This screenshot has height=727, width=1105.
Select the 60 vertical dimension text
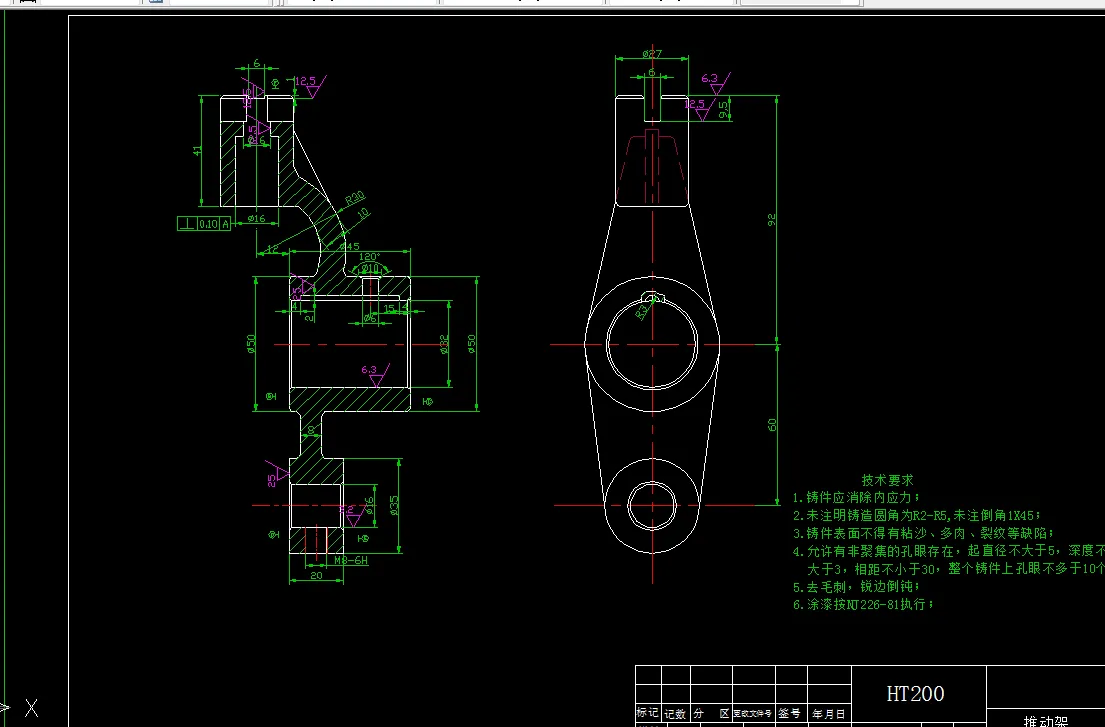point(772,425)
